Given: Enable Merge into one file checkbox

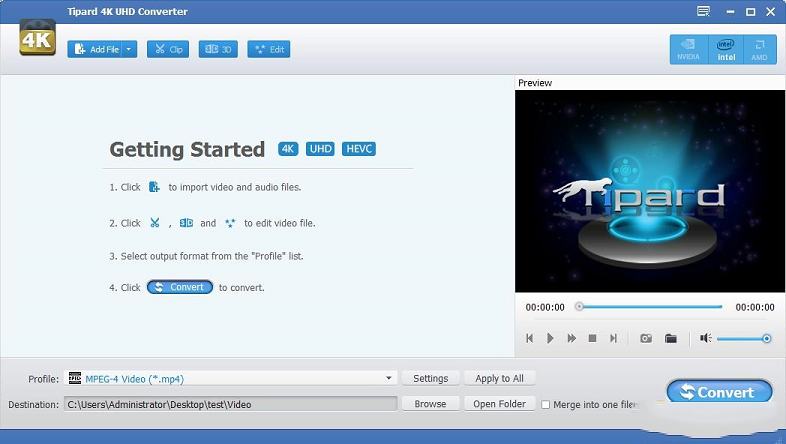Looking at the screenshot, I should (x=546, y=404).
